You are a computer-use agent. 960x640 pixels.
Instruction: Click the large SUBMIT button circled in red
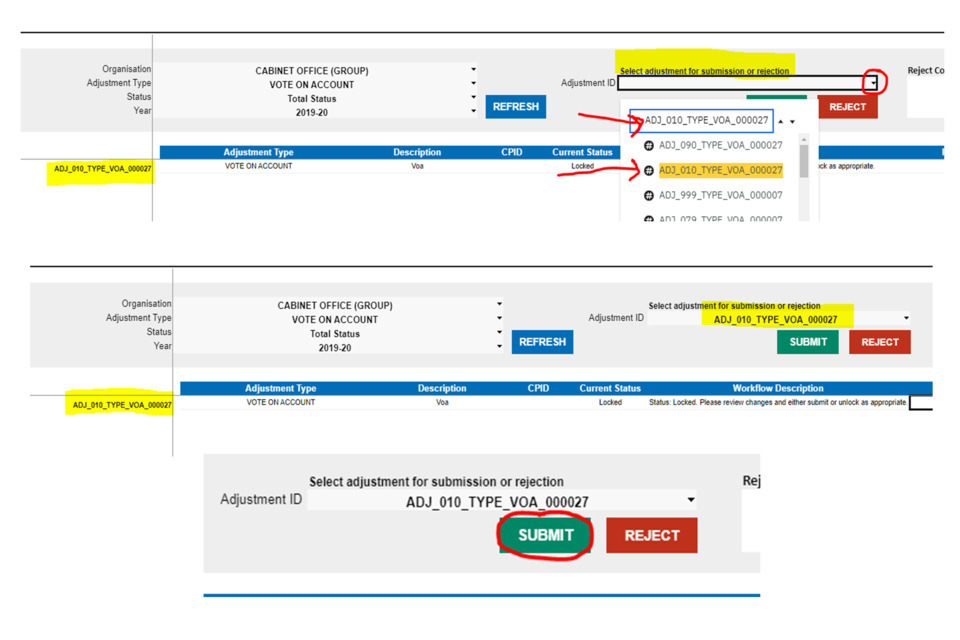click(545, 535)
